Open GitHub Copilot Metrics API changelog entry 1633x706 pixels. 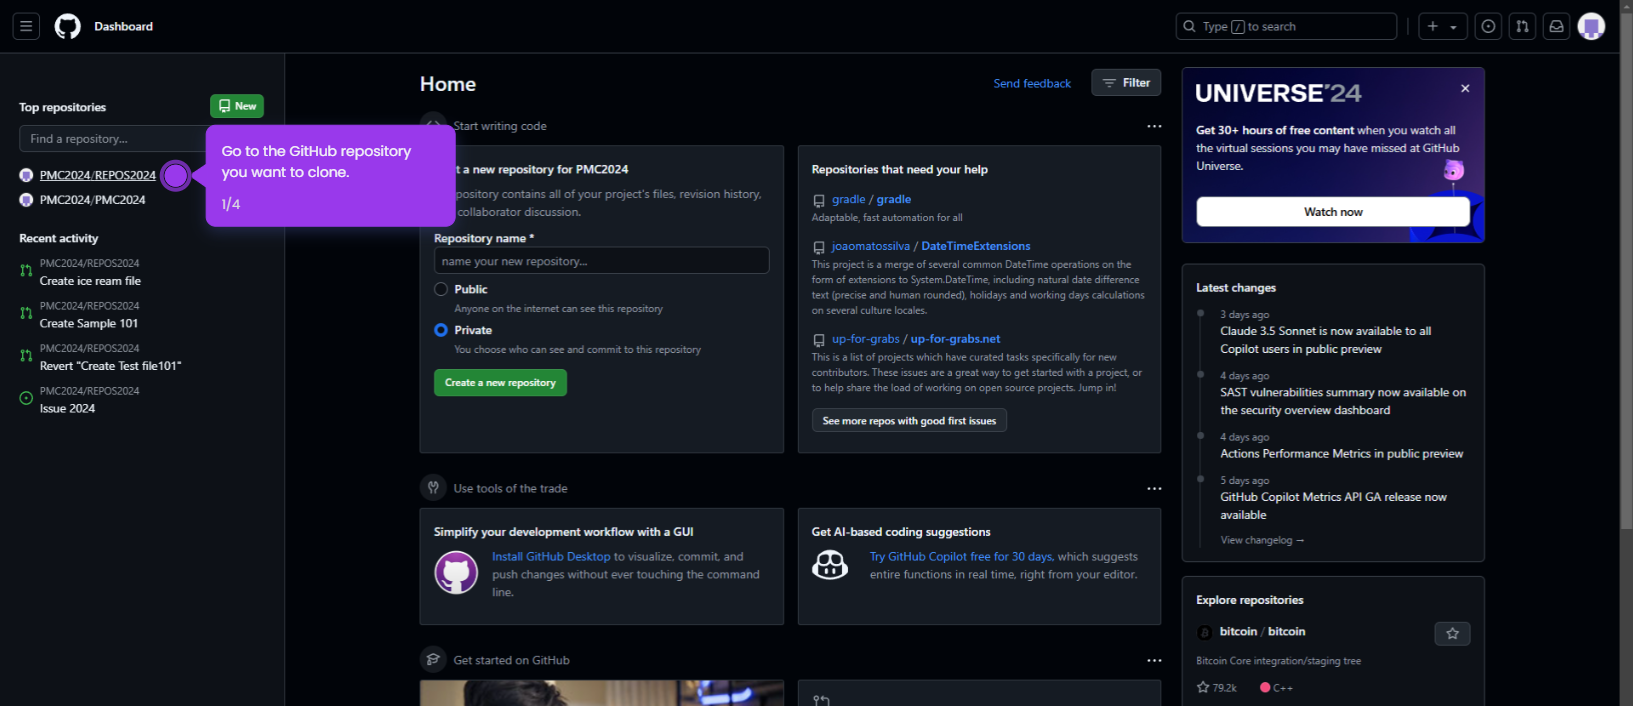point(1333,506)
